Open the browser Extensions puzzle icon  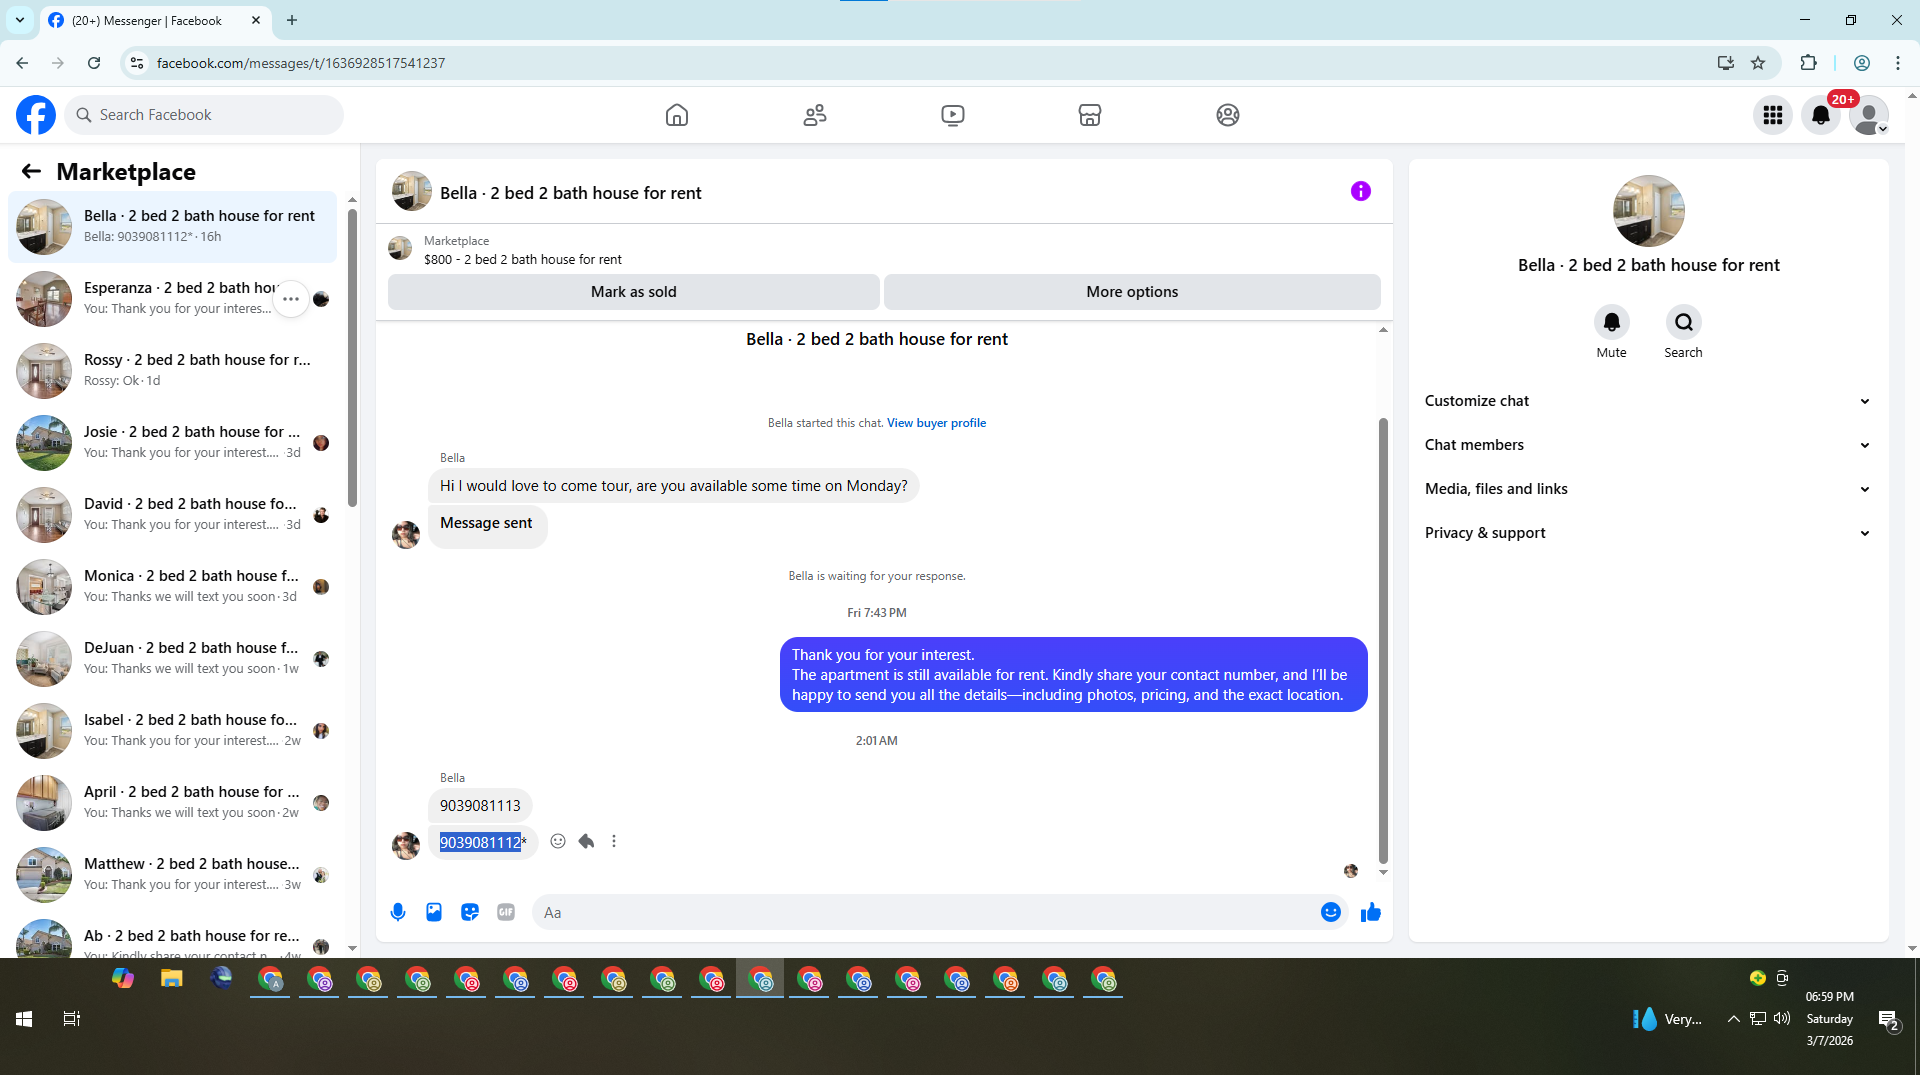tap(1808, 63)
